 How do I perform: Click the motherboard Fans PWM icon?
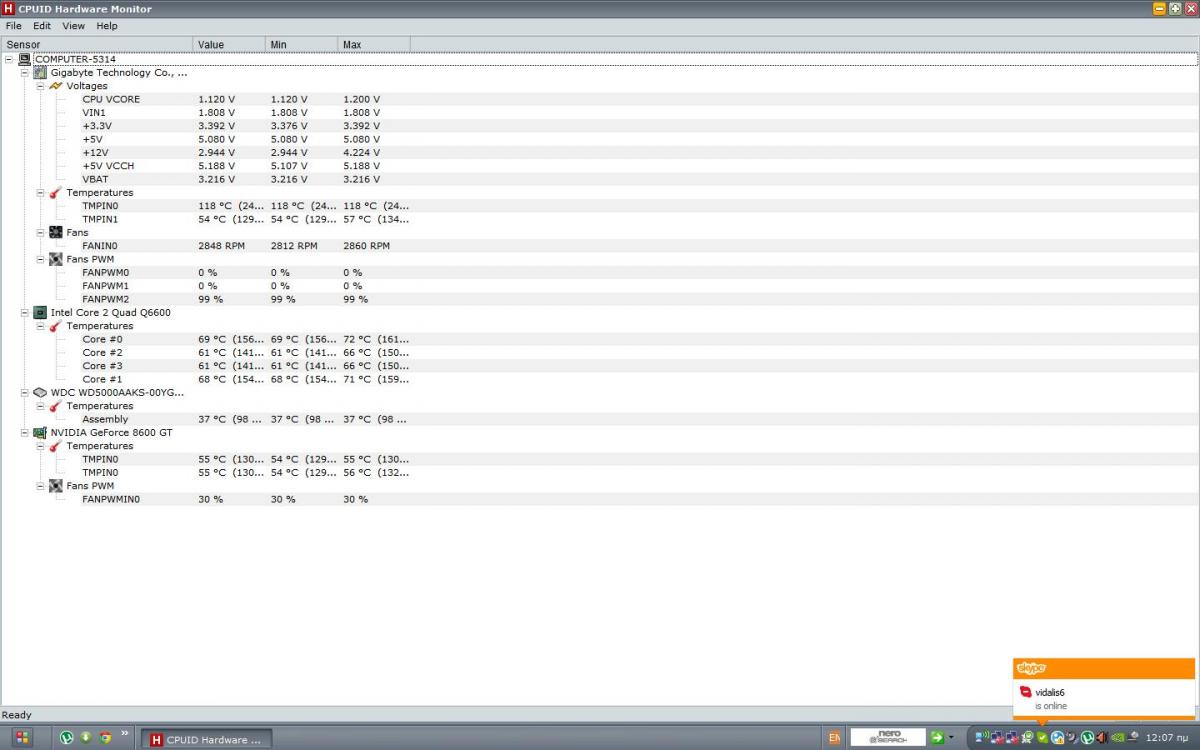coord(56,259)
